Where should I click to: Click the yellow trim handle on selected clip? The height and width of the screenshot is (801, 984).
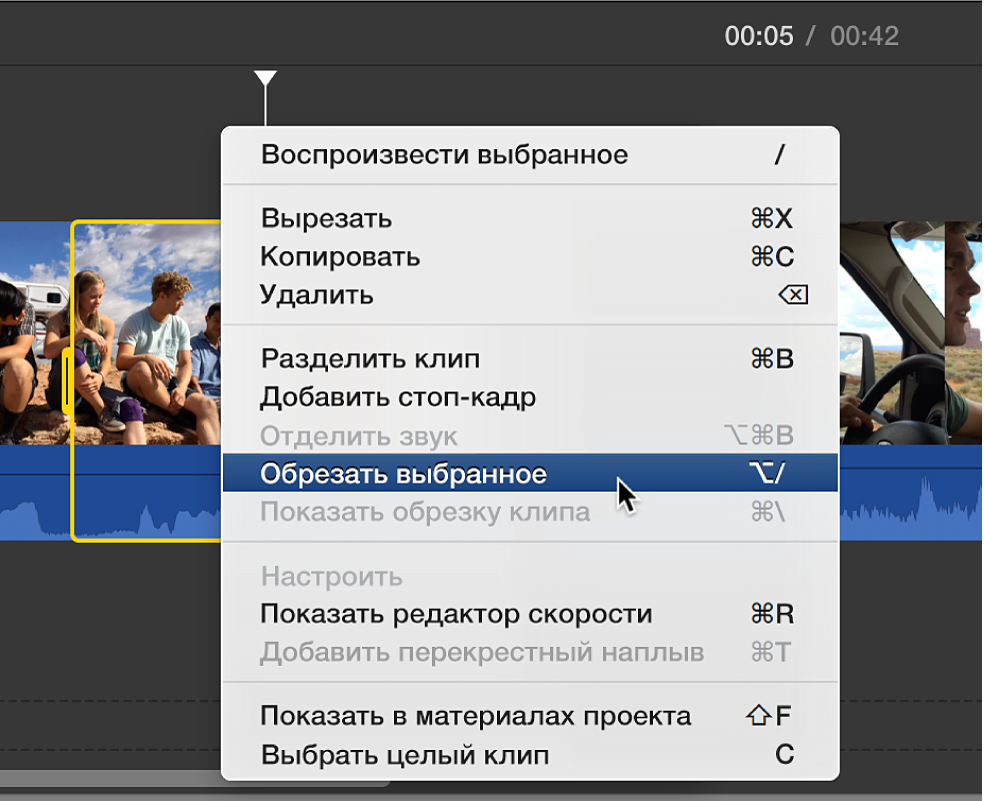coord(67,381)
